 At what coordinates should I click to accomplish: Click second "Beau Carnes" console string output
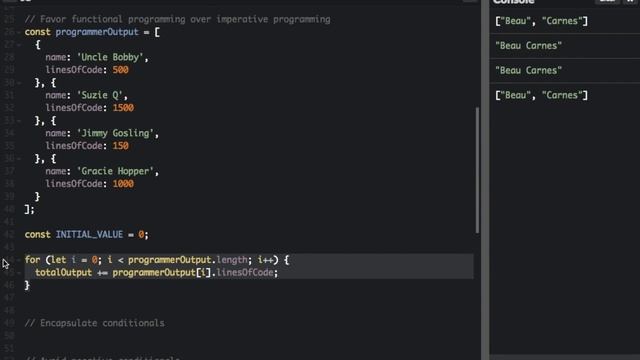pyautogui.click(x=528, y=71)
